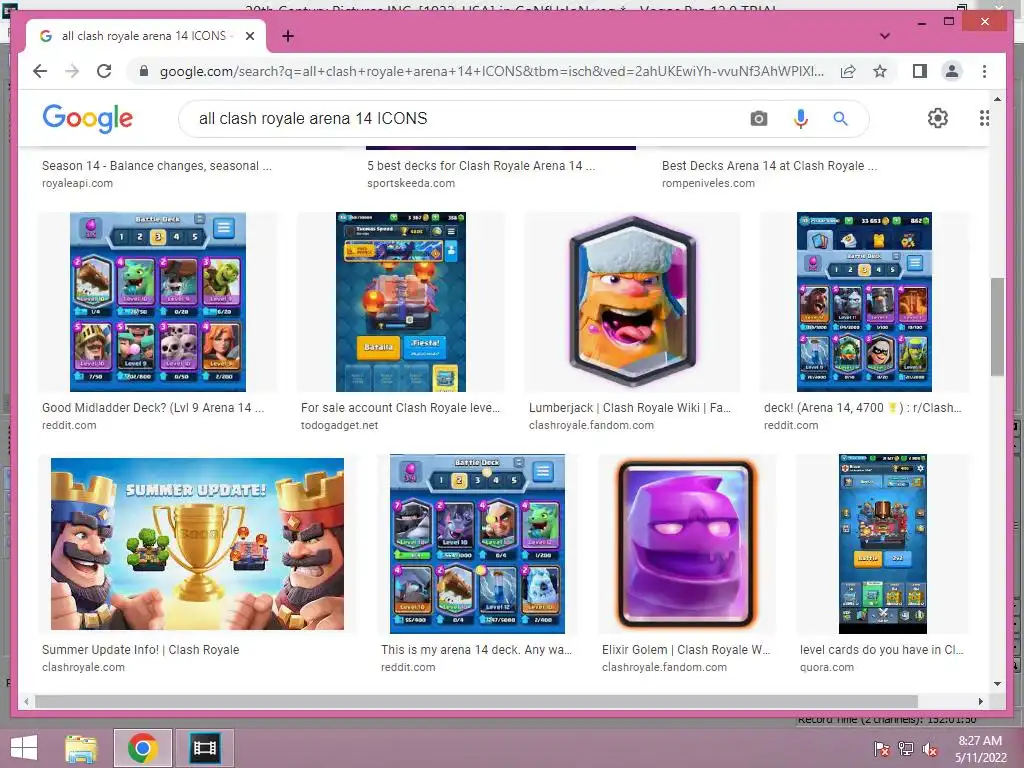Open the network tray icon
The width and height of the screenshot is (1024, 768).
point(906,749)
